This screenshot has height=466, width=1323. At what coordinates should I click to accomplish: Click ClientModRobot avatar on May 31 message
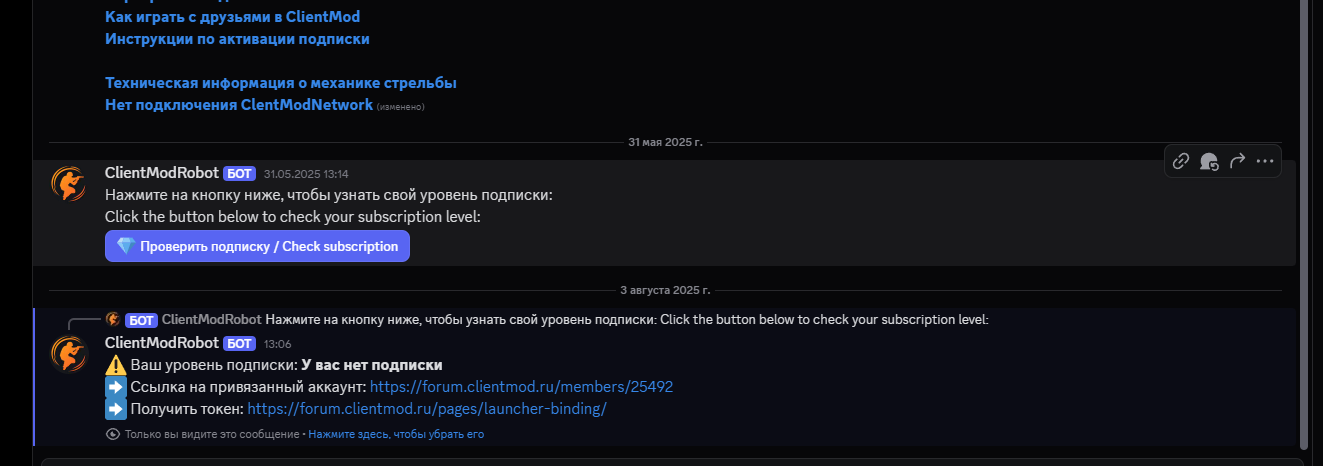coord(68,183)
